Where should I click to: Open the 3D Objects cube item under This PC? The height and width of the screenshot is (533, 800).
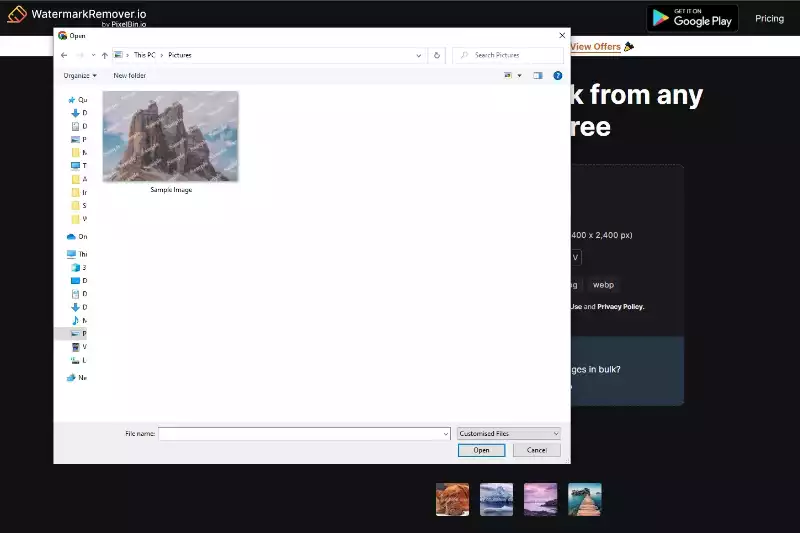point(79,267)
